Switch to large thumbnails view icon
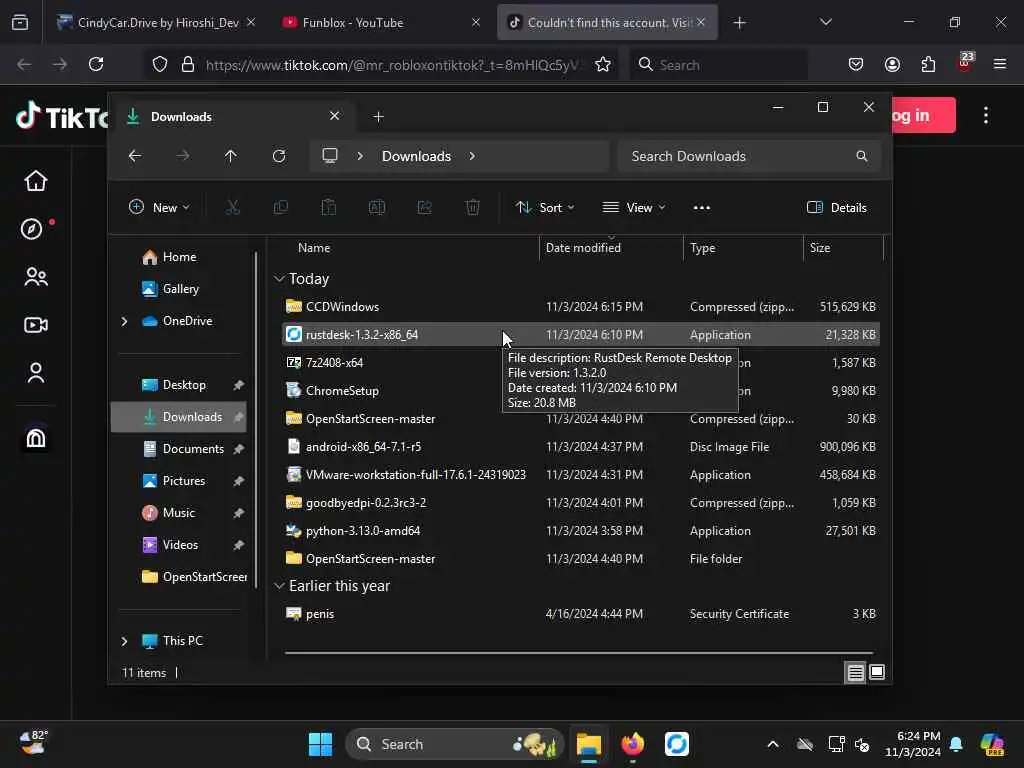 877,672
